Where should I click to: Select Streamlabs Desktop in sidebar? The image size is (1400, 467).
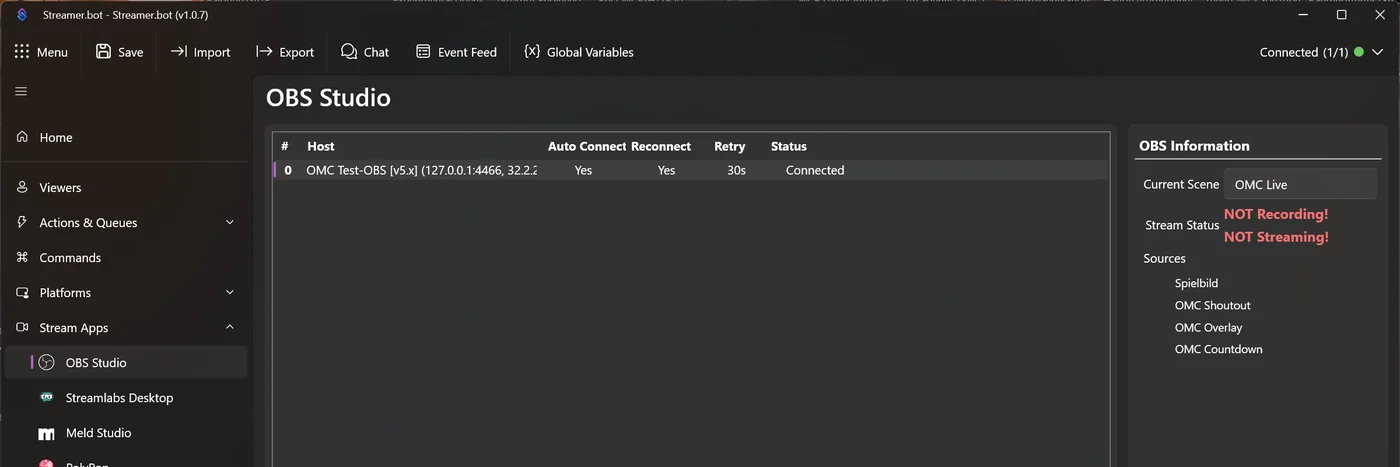point(126,397)
